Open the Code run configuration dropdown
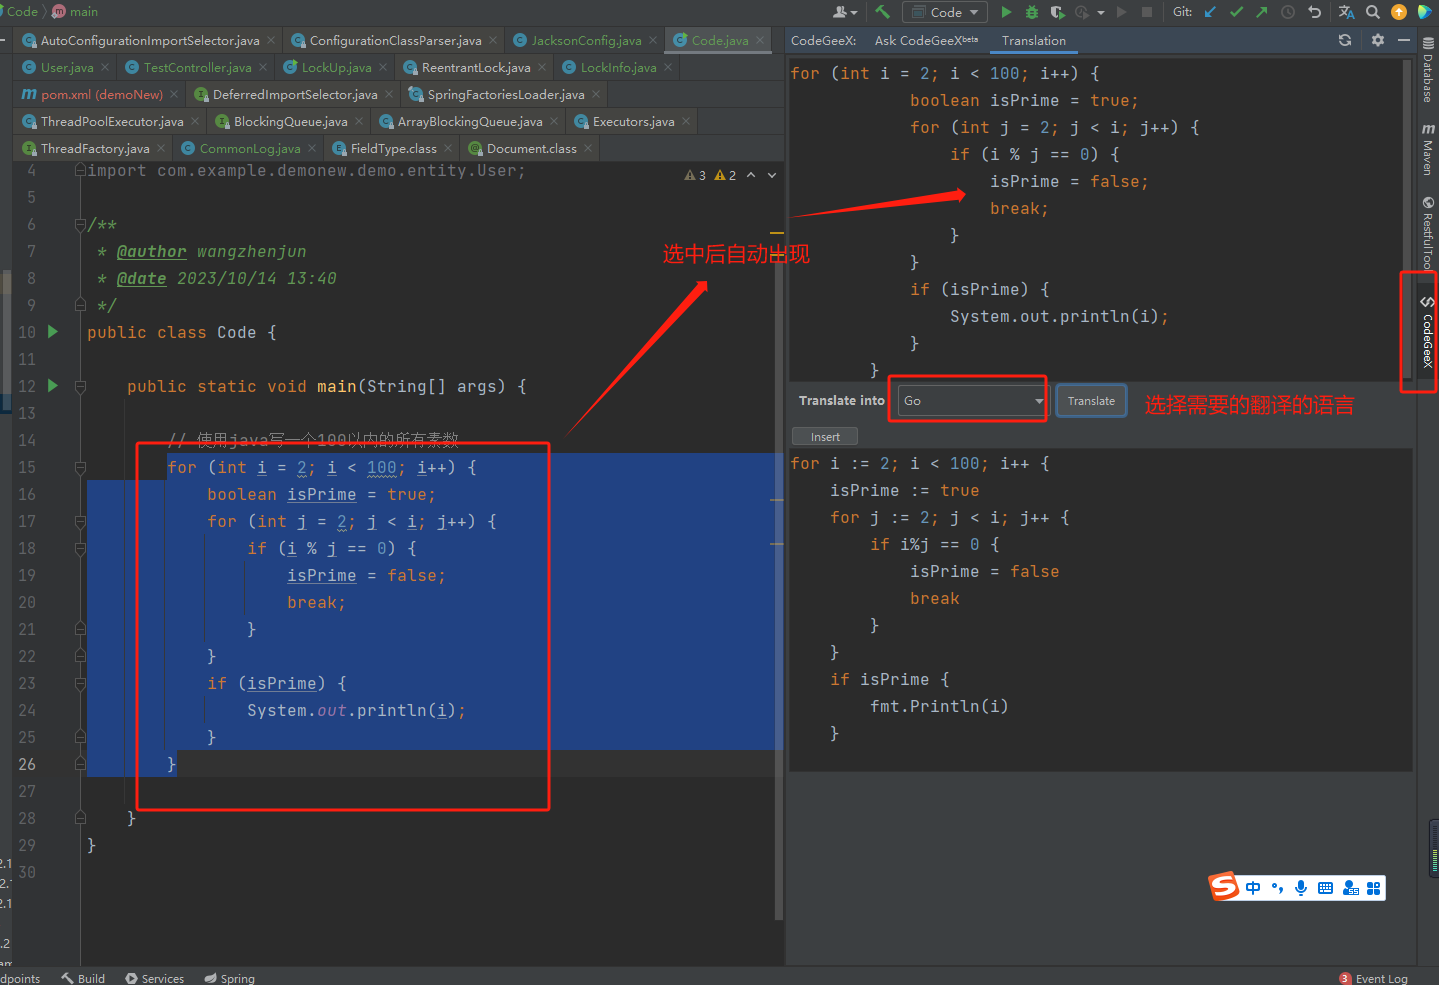This screenshot has width=1439, height=985. coord(945,12)
